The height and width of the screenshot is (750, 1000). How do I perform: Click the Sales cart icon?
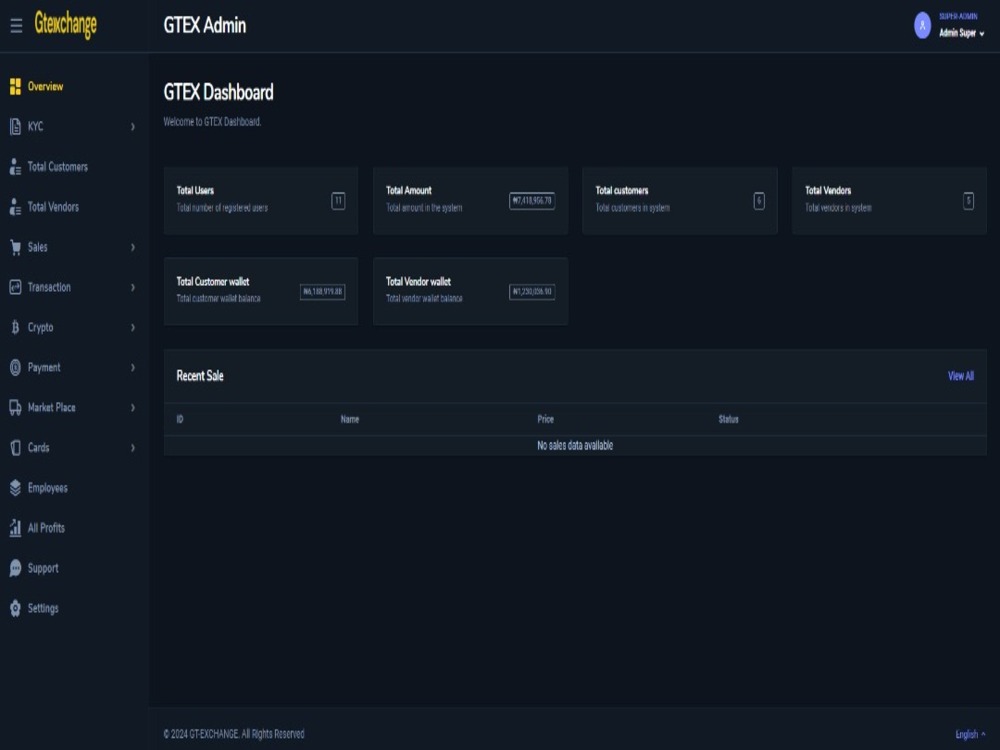click(15, 247)
